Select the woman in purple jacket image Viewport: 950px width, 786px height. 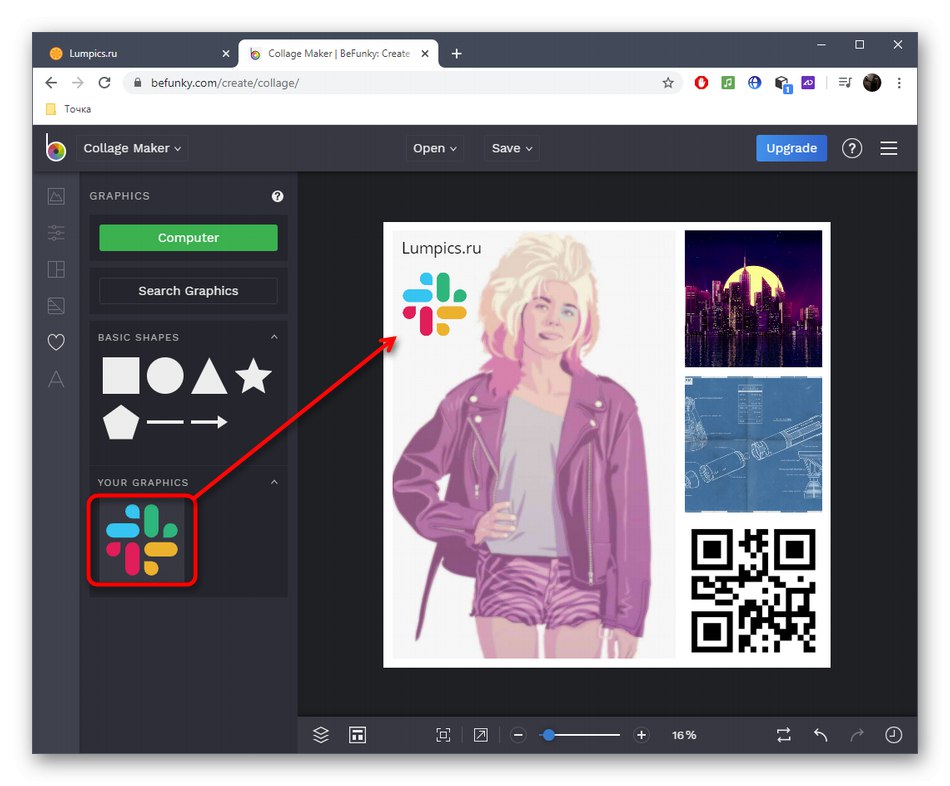coord(534,444)
